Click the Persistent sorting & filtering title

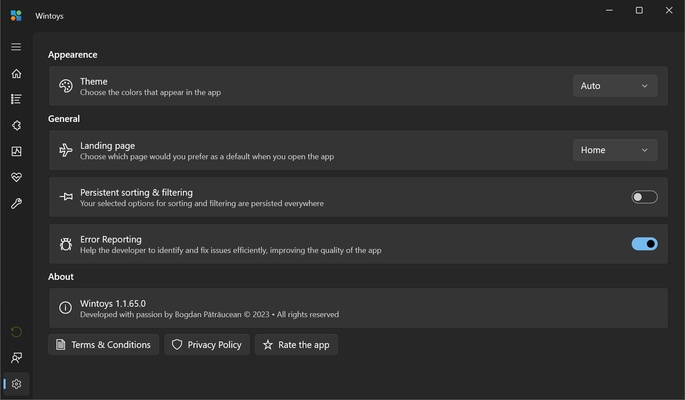[x=136, y=193]
